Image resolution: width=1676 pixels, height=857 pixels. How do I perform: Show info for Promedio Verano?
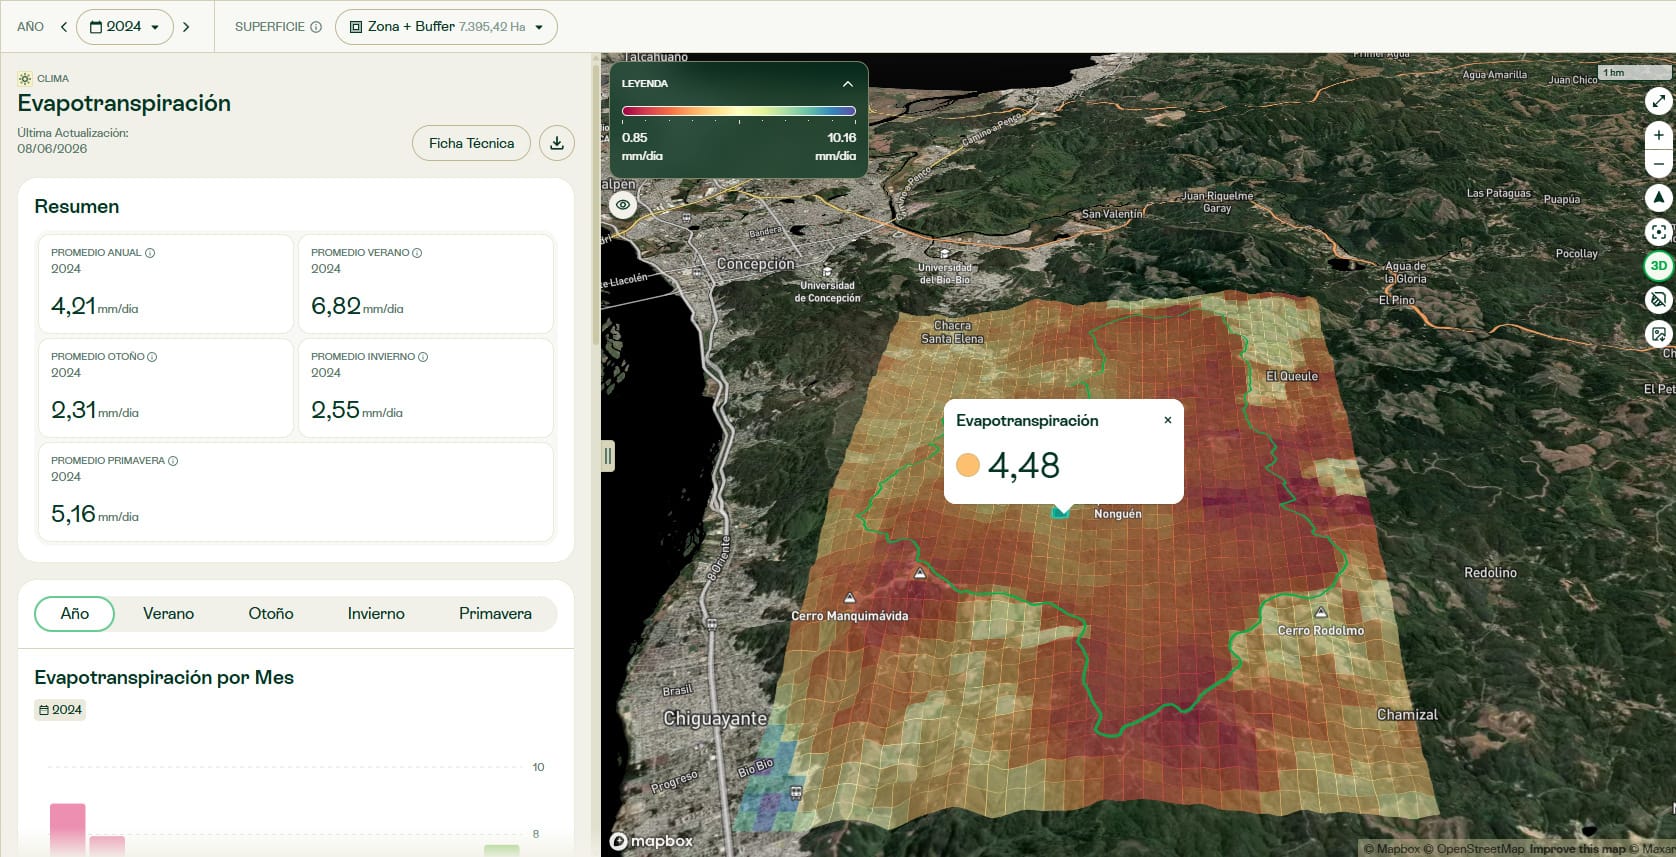click(417, 253)
